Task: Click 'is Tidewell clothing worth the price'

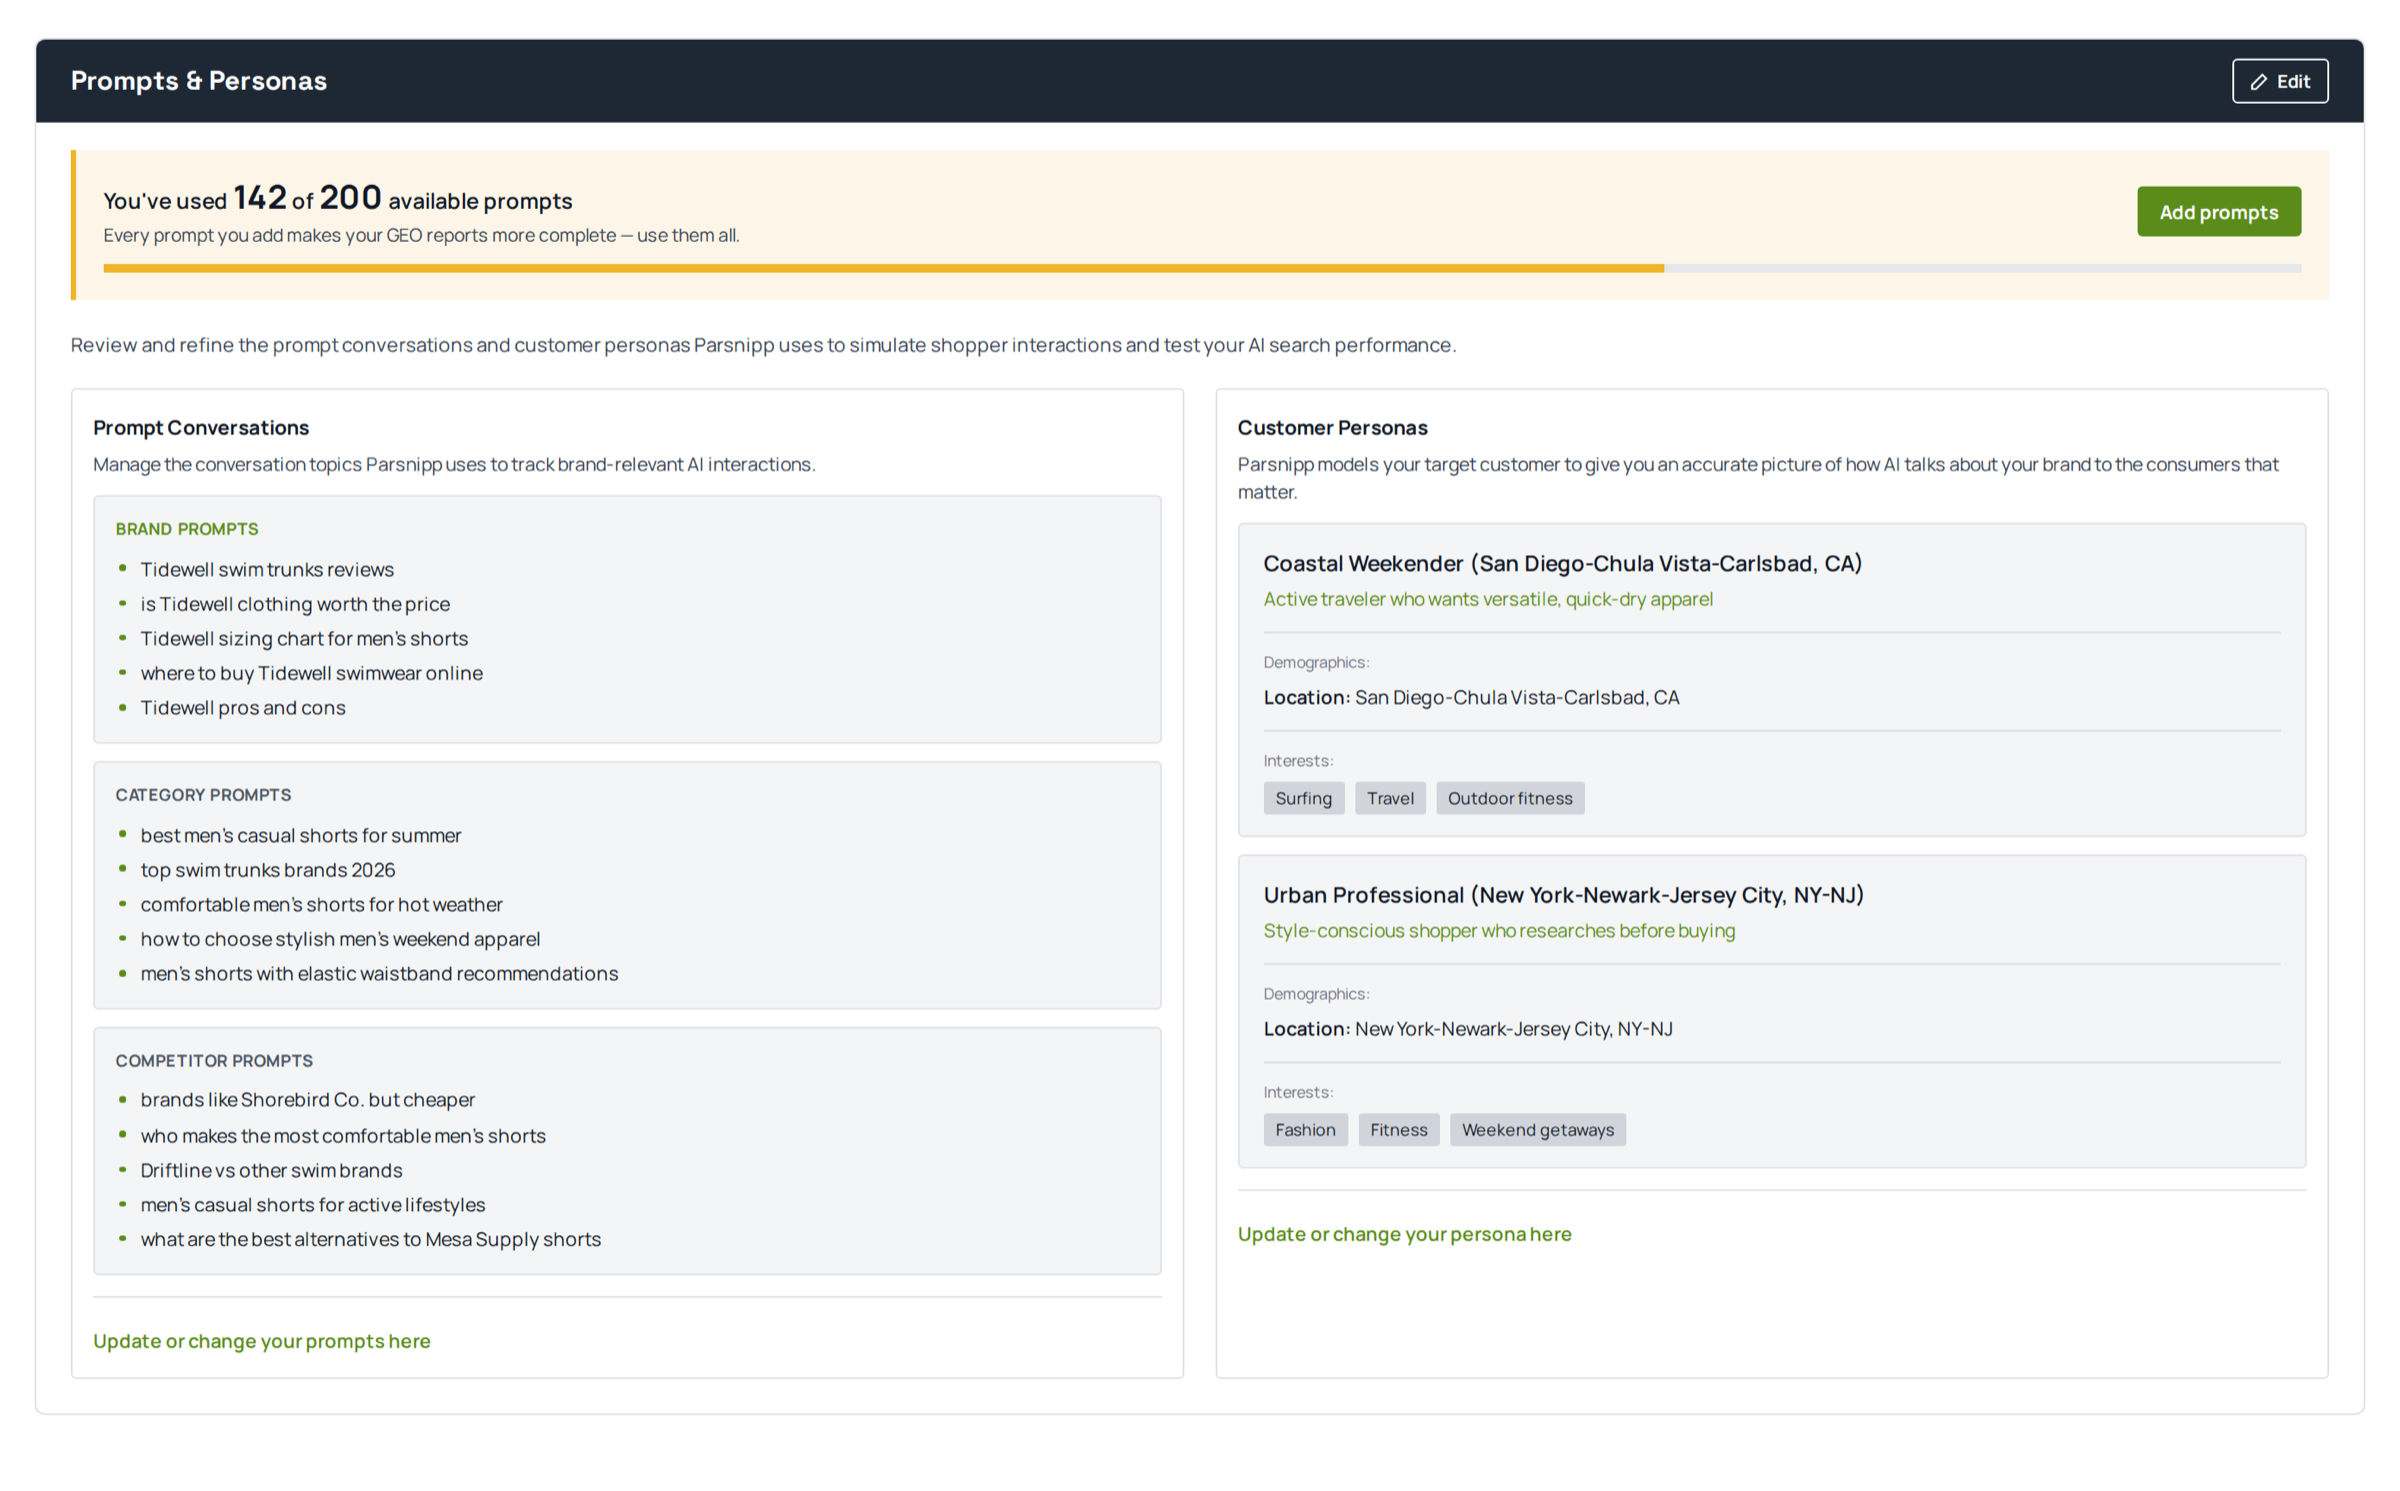Action: click(x=295, y=603)
